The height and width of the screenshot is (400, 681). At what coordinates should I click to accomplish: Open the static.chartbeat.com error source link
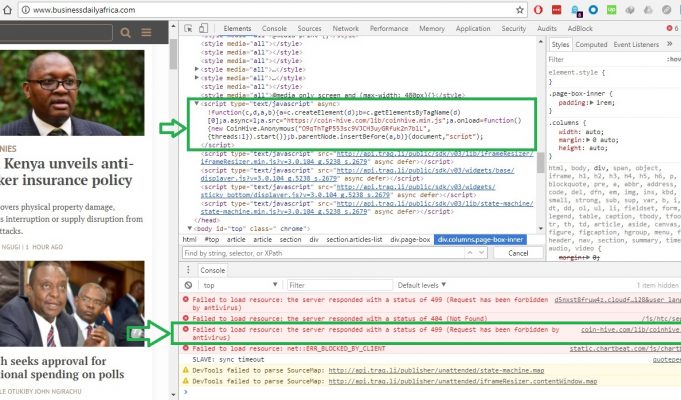click(x=625, y=349)
